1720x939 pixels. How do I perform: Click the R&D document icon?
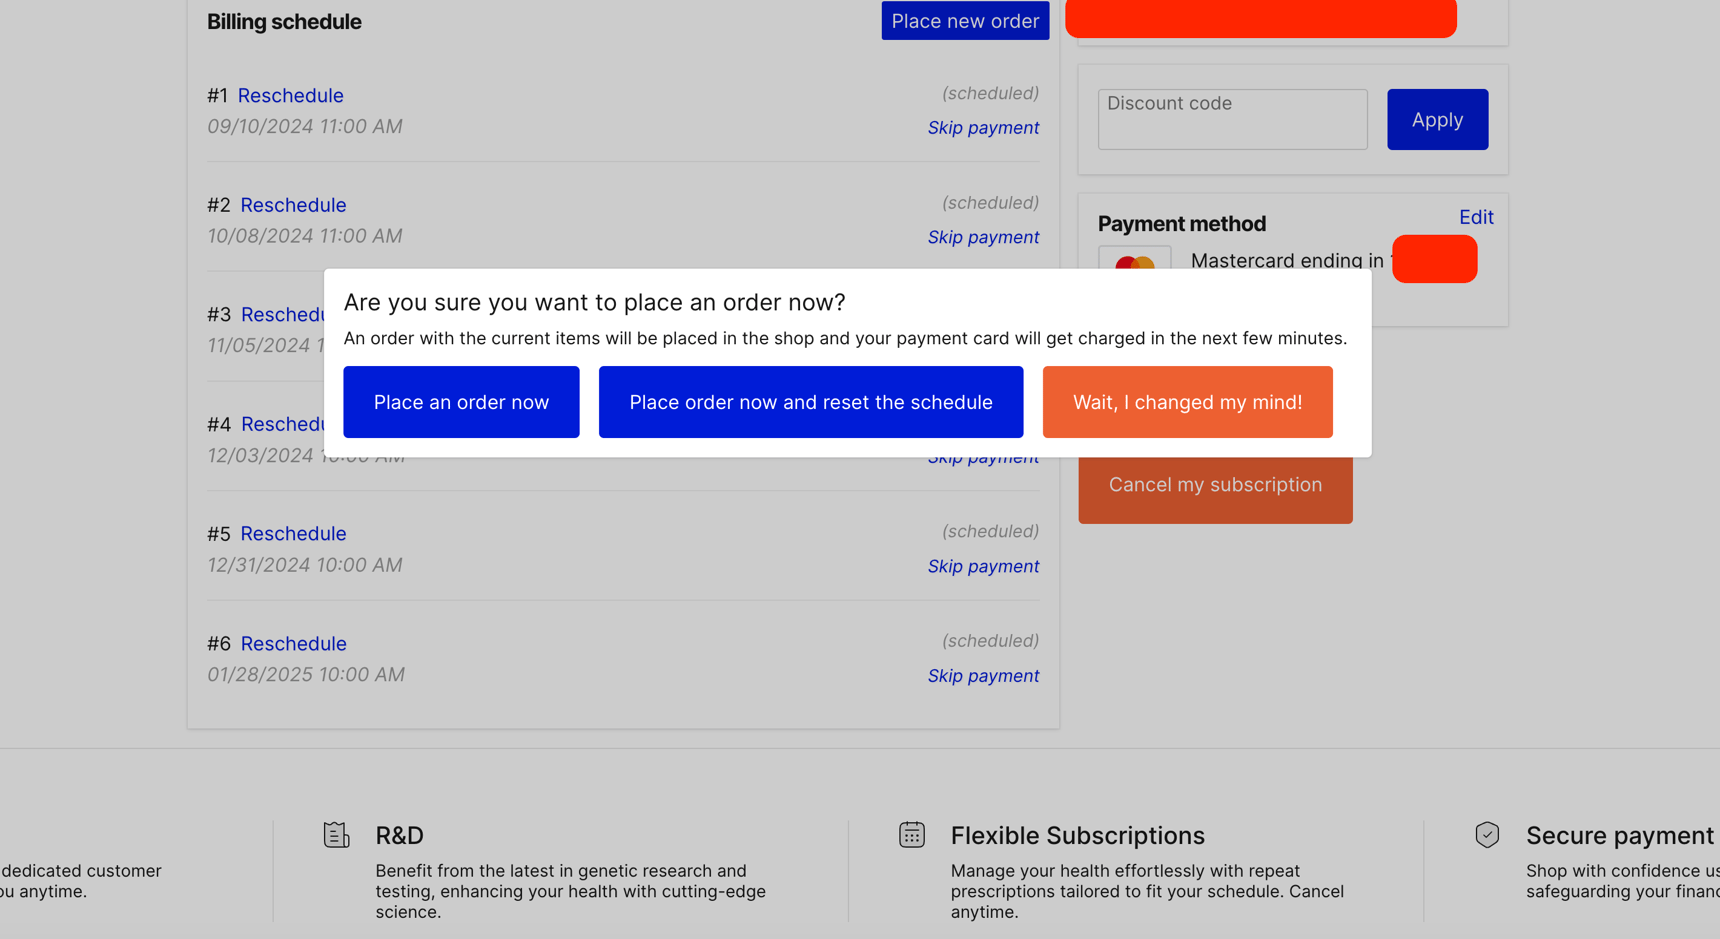[336, 834]
